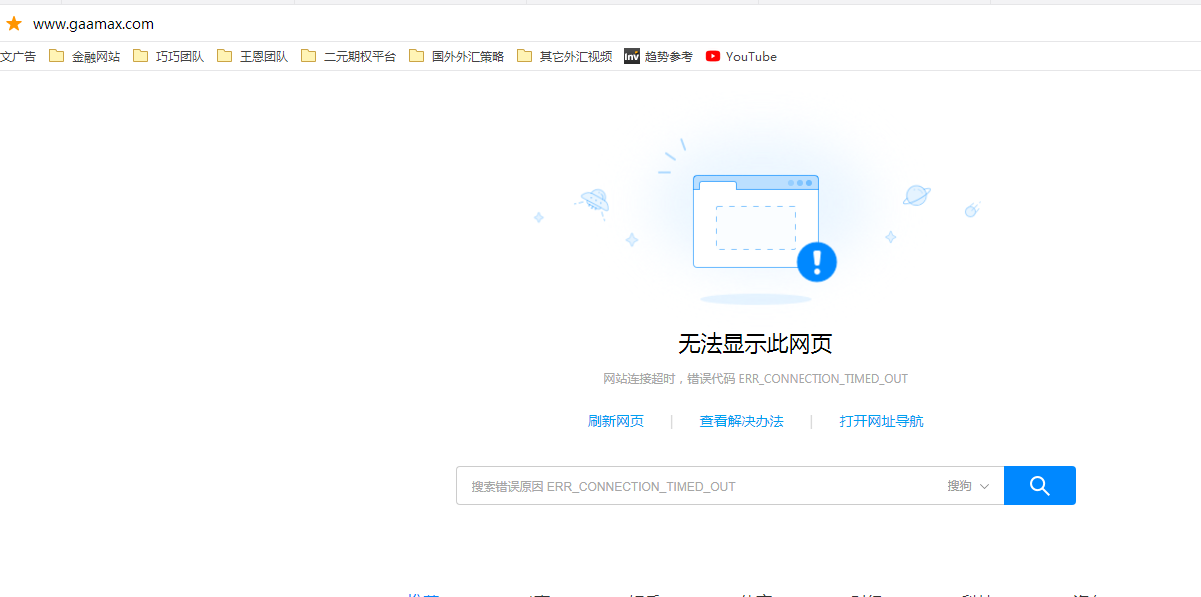Click the 刷新网页 link
The image size is (1201, 597).
616,422
